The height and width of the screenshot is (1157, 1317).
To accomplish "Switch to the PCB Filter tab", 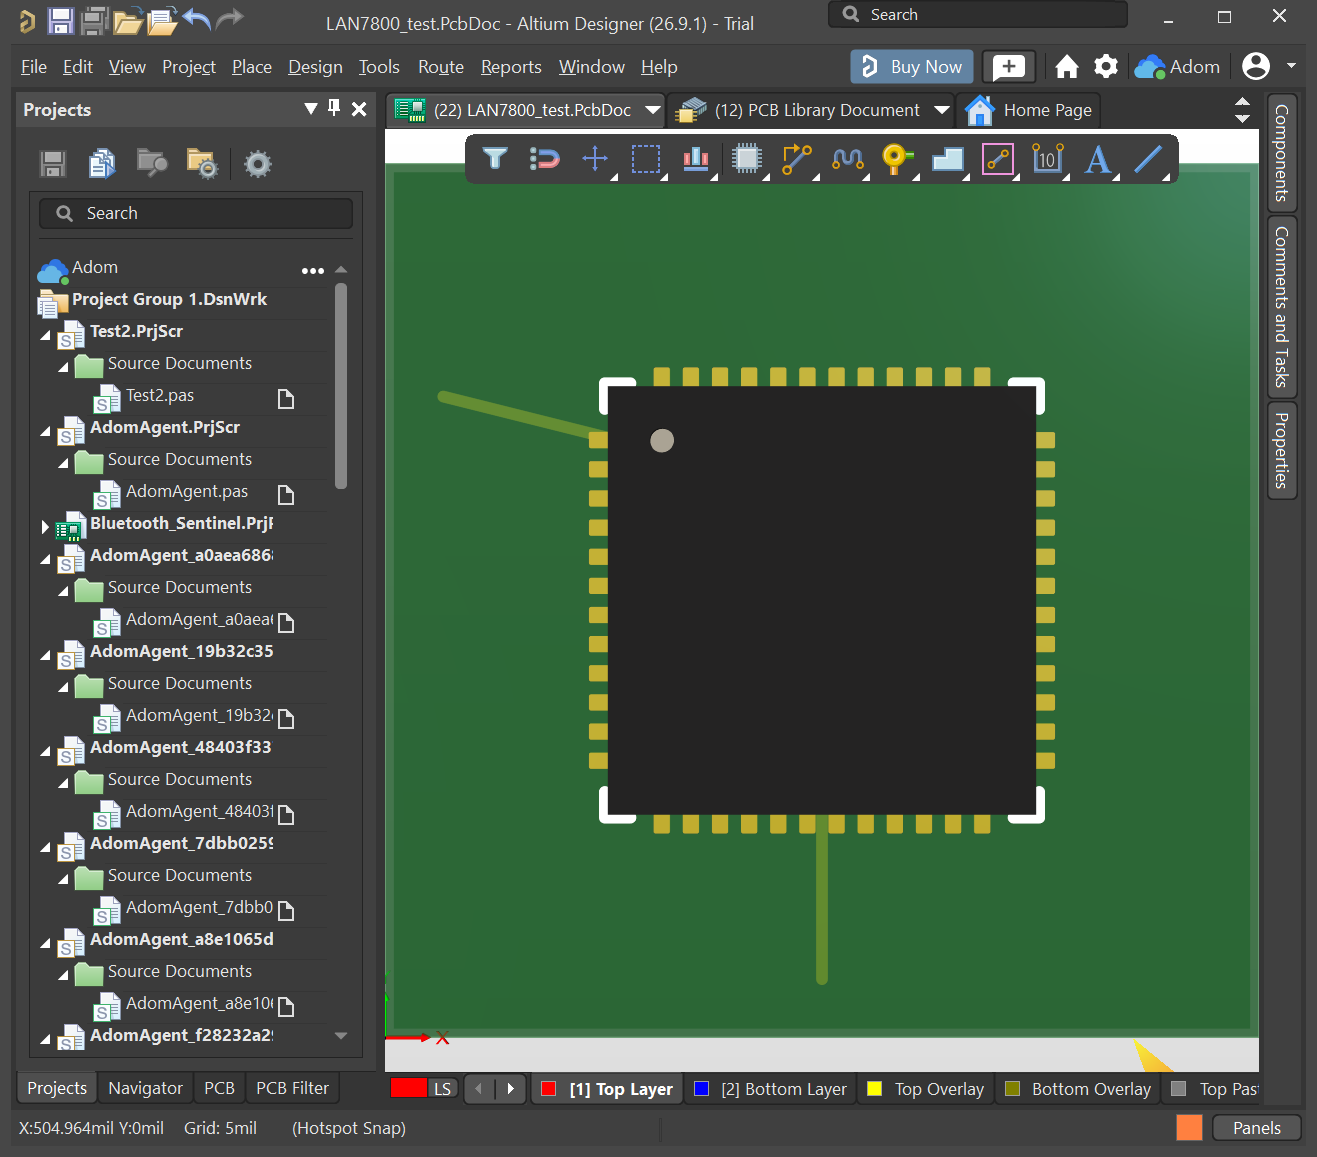I will (292, 1088).
